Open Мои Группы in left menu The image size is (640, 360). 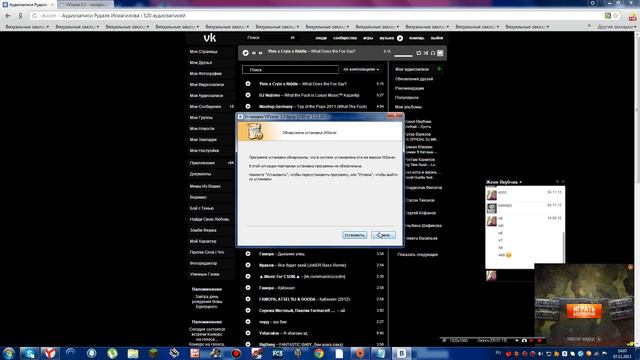(x=201, y=118)
